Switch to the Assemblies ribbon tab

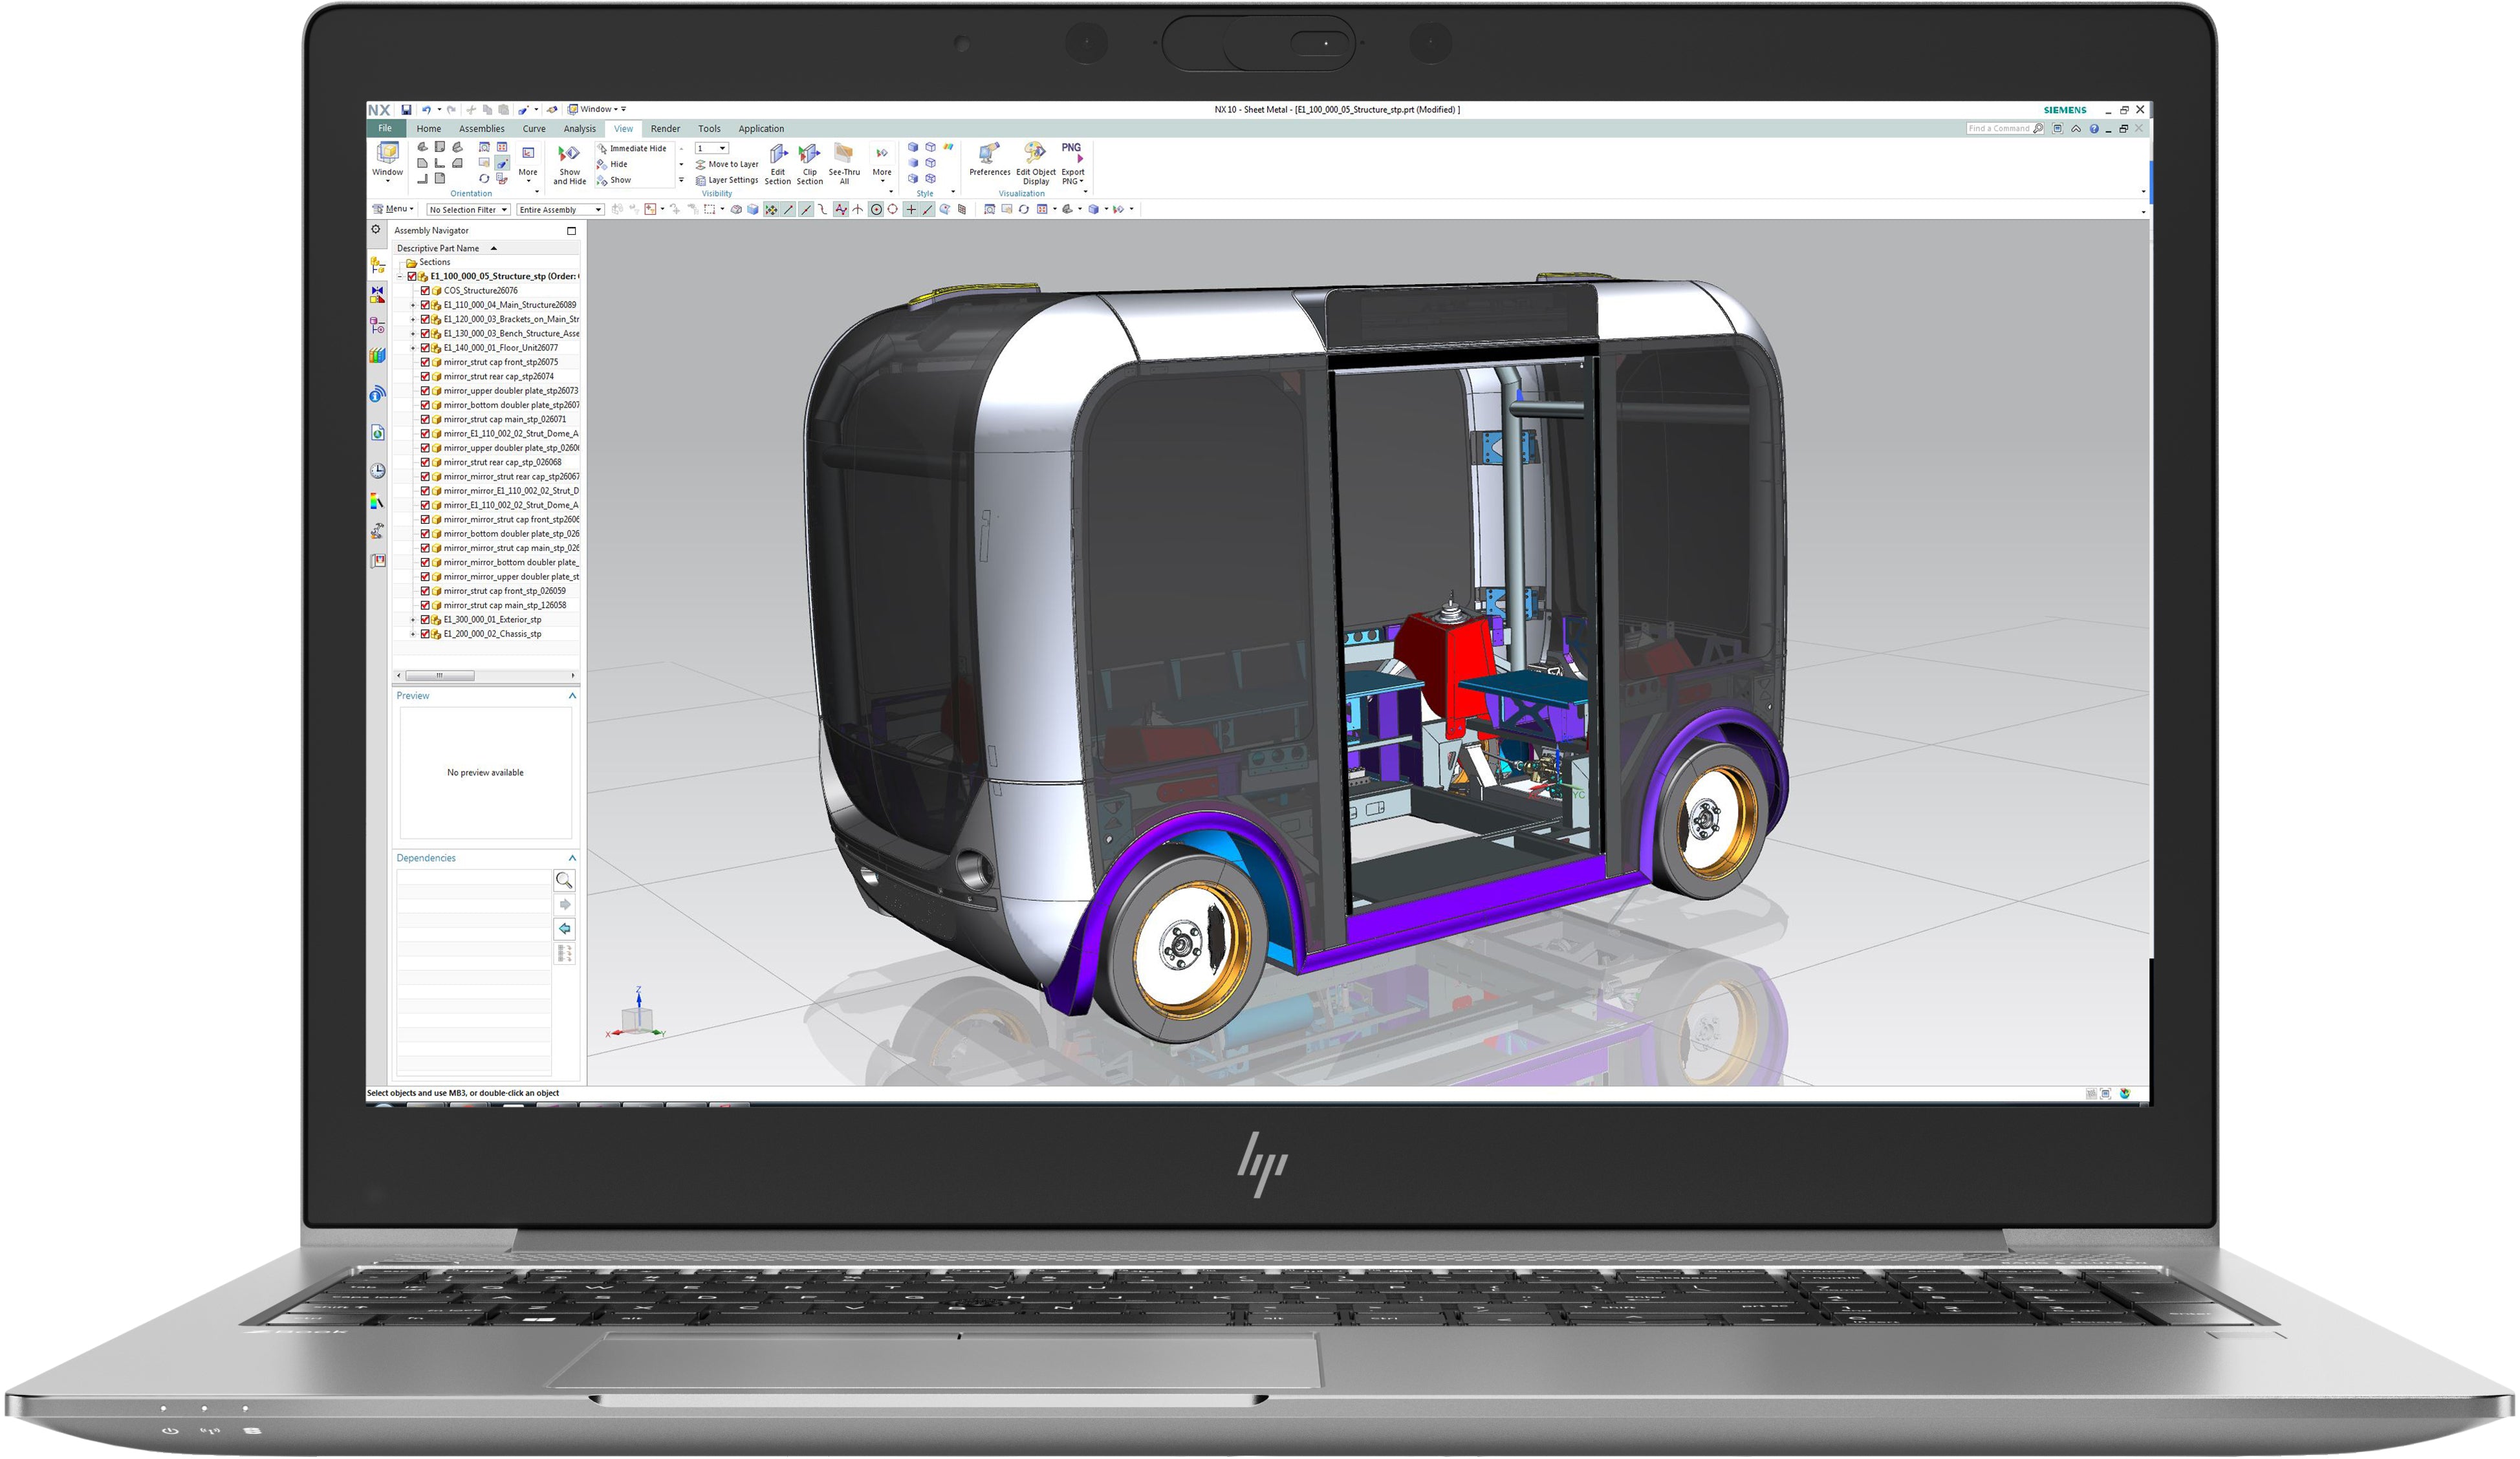[x=481, y=129]
